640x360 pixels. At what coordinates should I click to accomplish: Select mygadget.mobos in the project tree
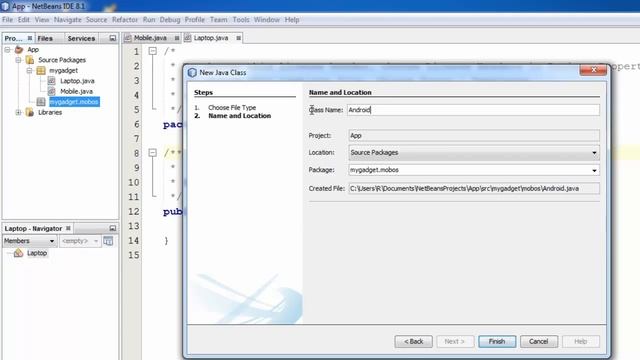(x=74, y=102)
